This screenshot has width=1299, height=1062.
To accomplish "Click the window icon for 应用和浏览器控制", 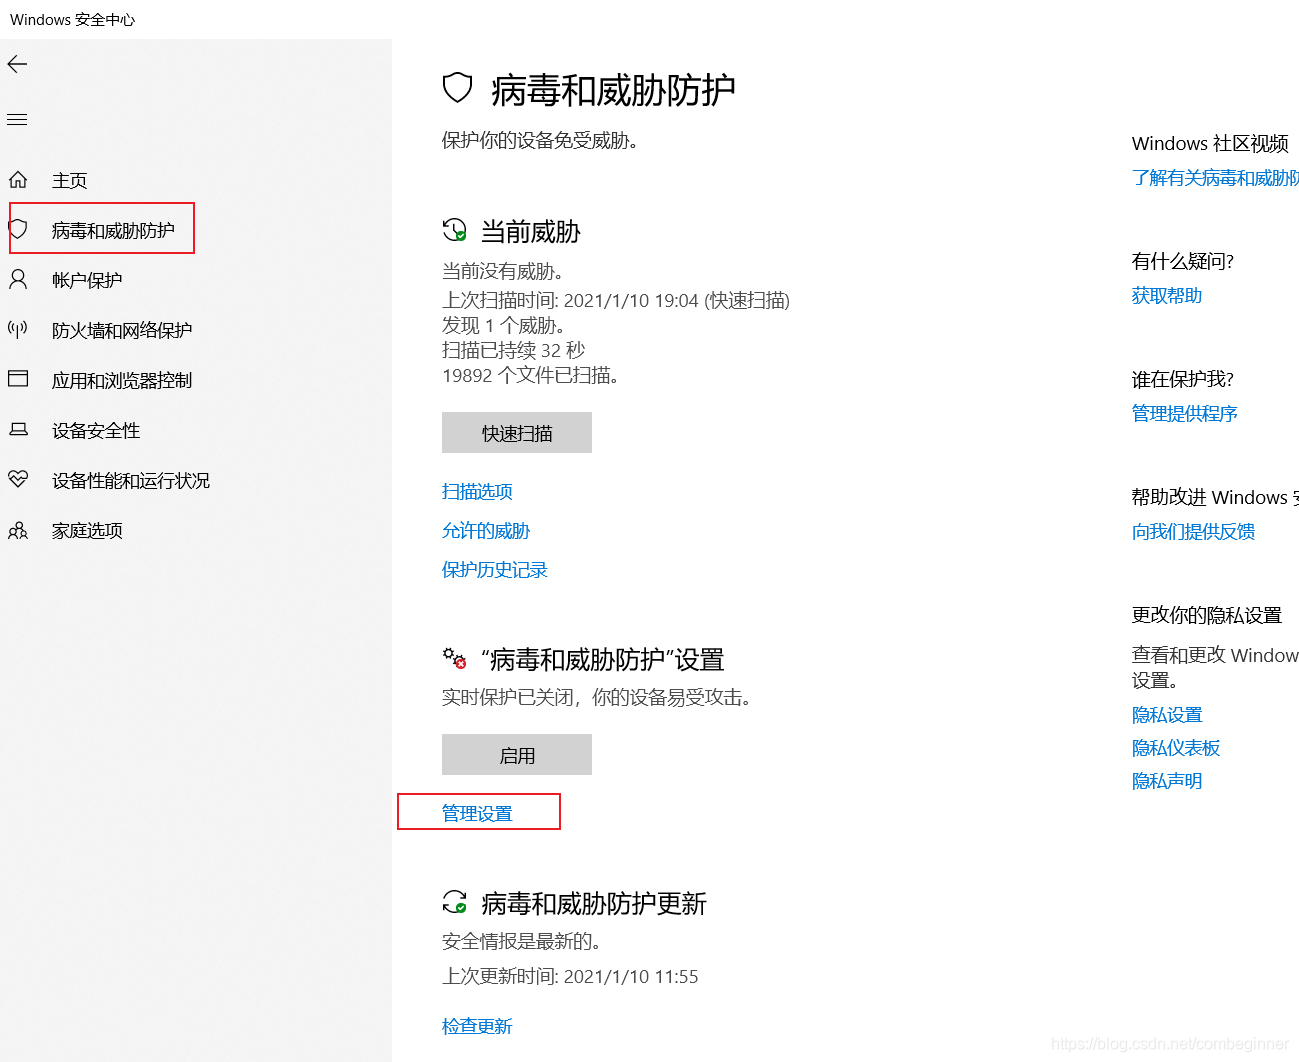I will (x=18, y=379).
